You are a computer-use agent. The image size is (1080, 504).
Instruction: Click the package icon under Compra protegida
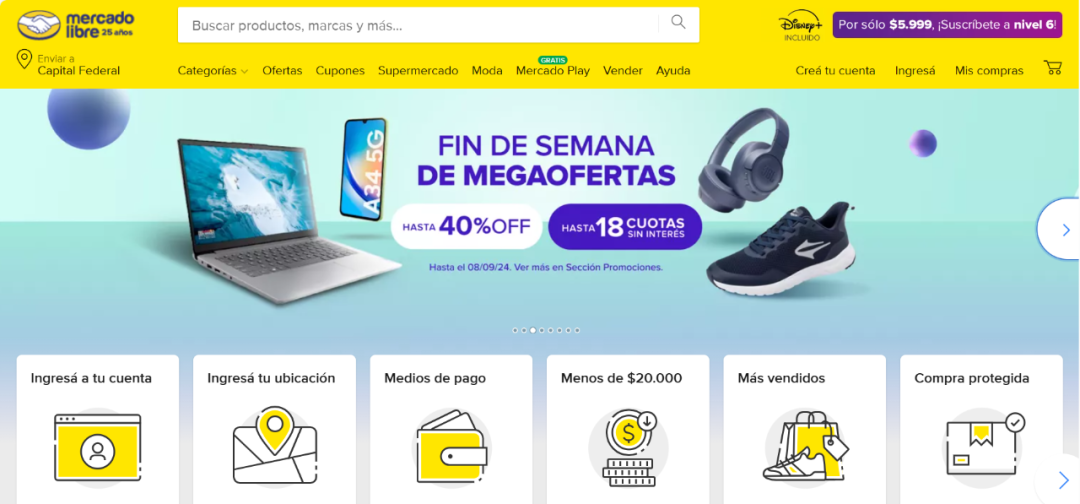coord(983,445)
